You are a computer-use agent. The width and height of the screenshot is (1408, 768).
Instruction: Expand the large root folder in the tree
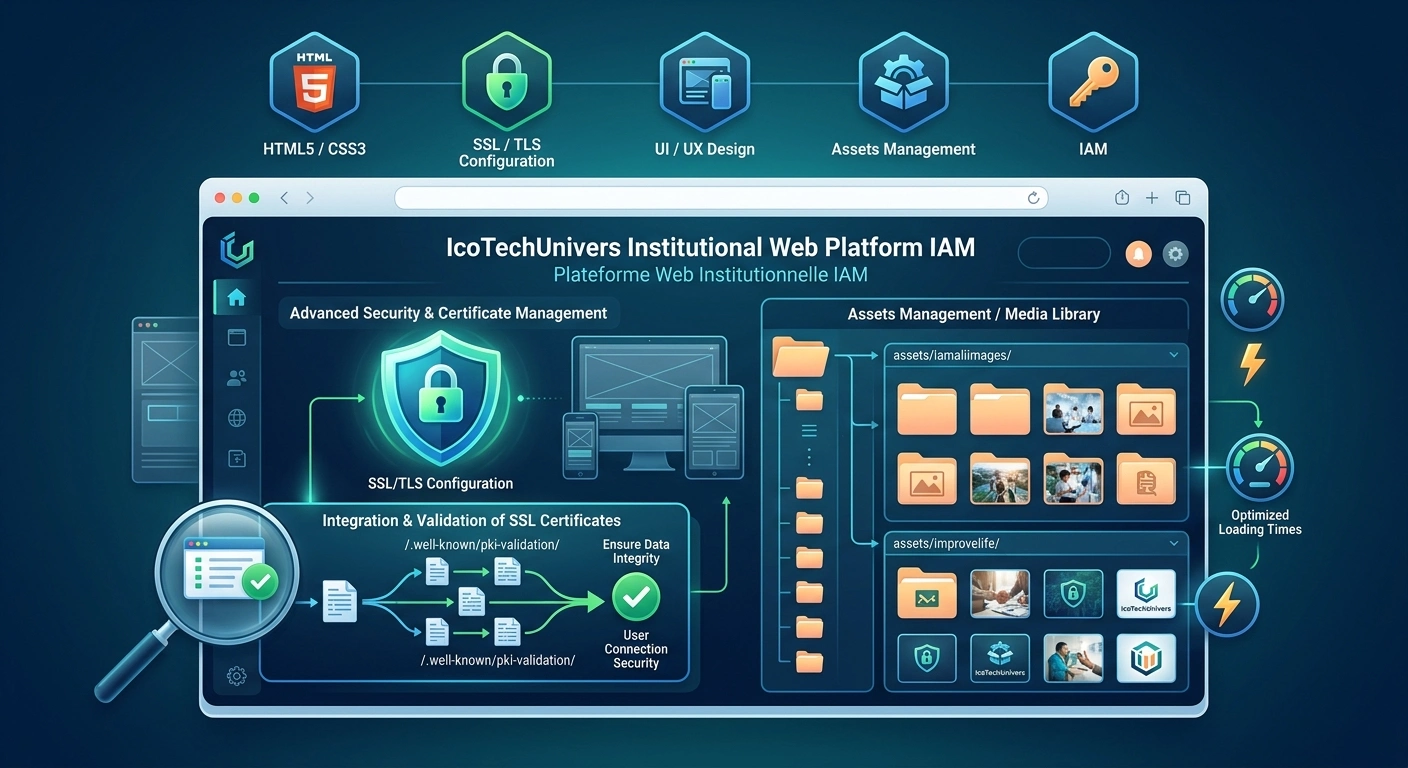click(801, 356)
